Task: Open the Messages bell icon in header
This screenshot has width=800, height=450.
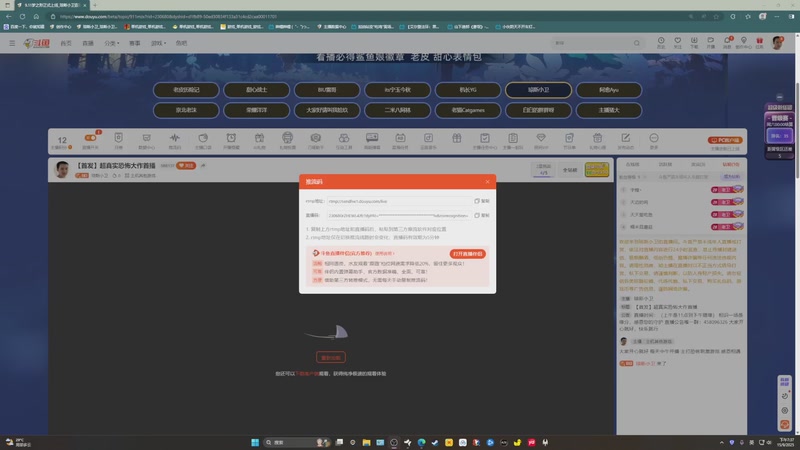Action: pos(727,41)
